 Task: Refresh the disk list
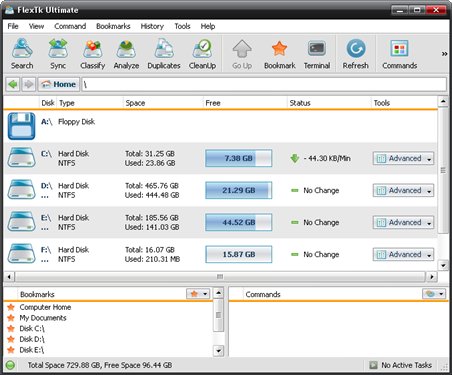(x=355, y=54)
